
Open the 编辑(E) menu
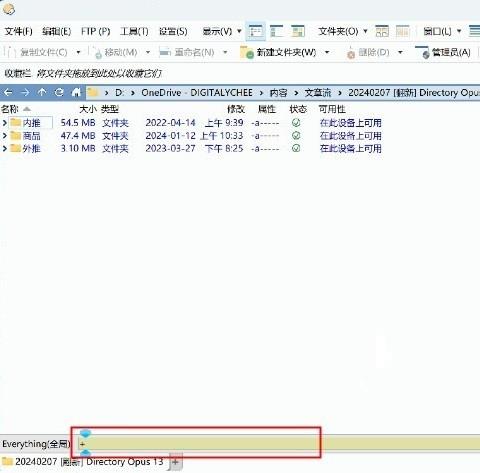point(56,32)
